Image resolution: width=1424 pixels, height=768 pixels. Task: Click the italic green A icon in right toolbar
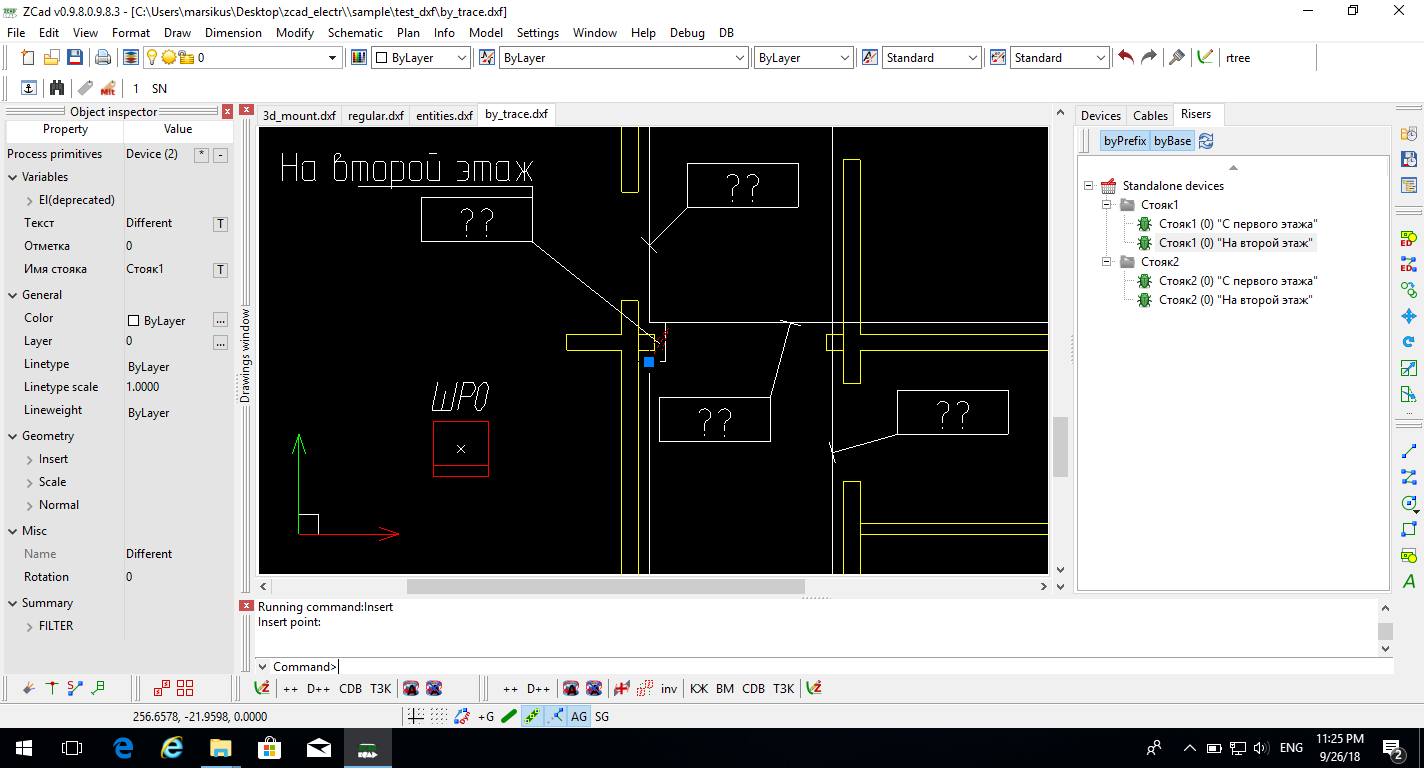click(1409, 581)
